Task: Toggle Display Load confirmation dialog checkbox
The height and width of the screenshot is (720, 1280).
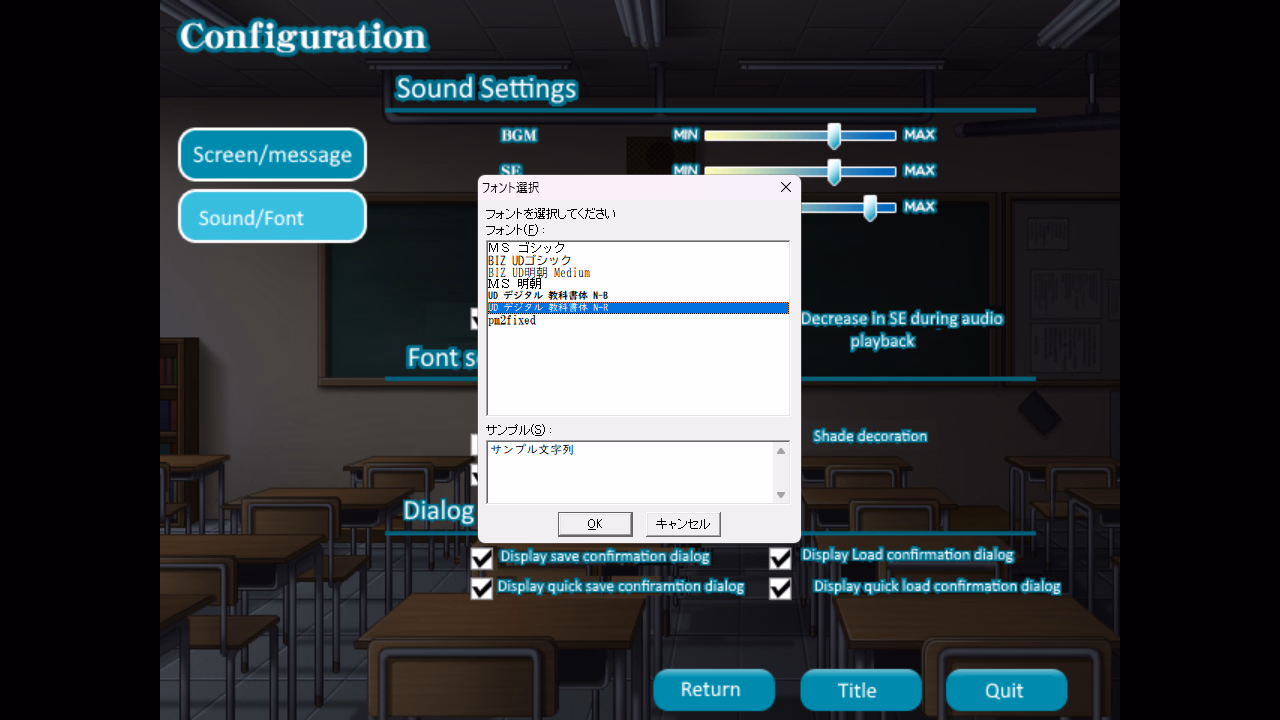Action: [780, 558]
